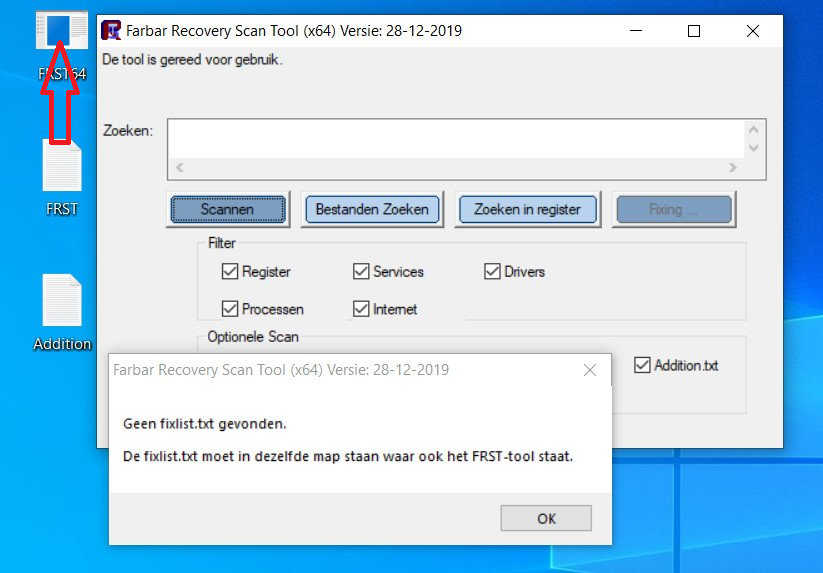Viewport: 823px width, 573px height.
Task: Toggle the Internet filter checkbox
Action: 361,309
